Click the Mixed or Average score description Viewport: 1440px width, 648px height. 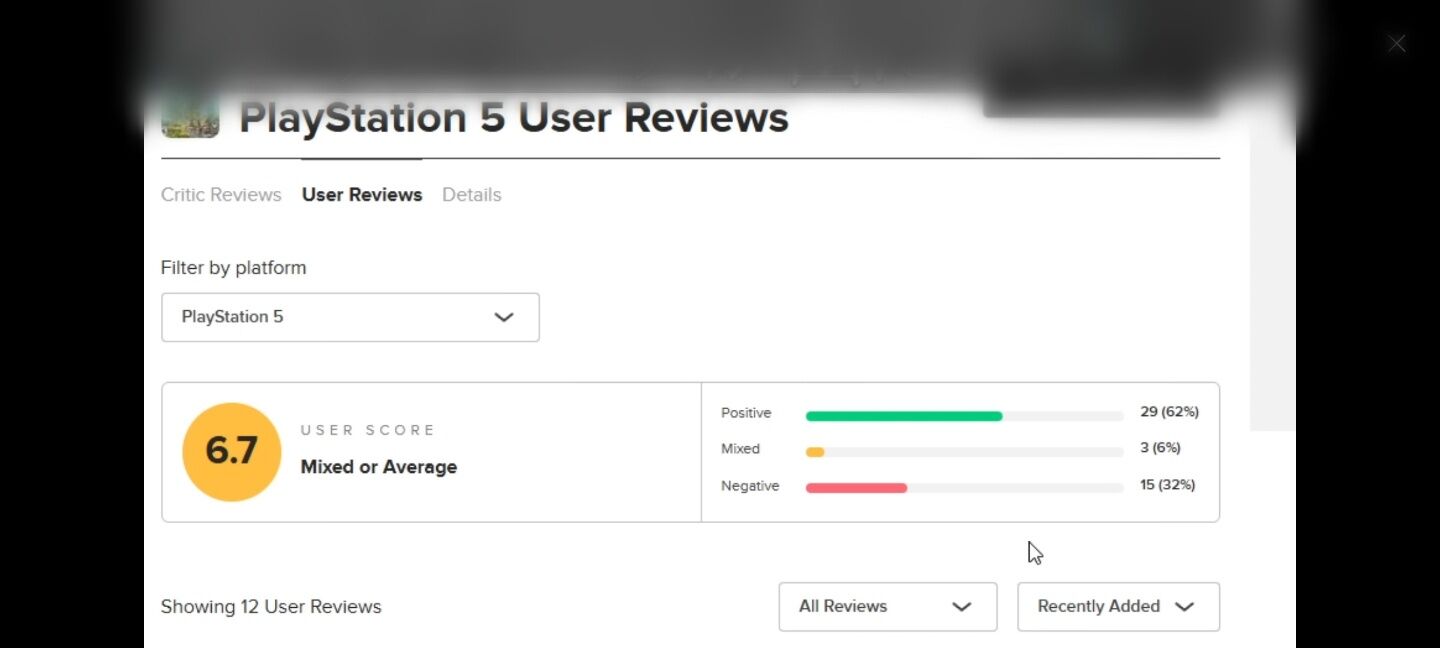coord(379,467)
